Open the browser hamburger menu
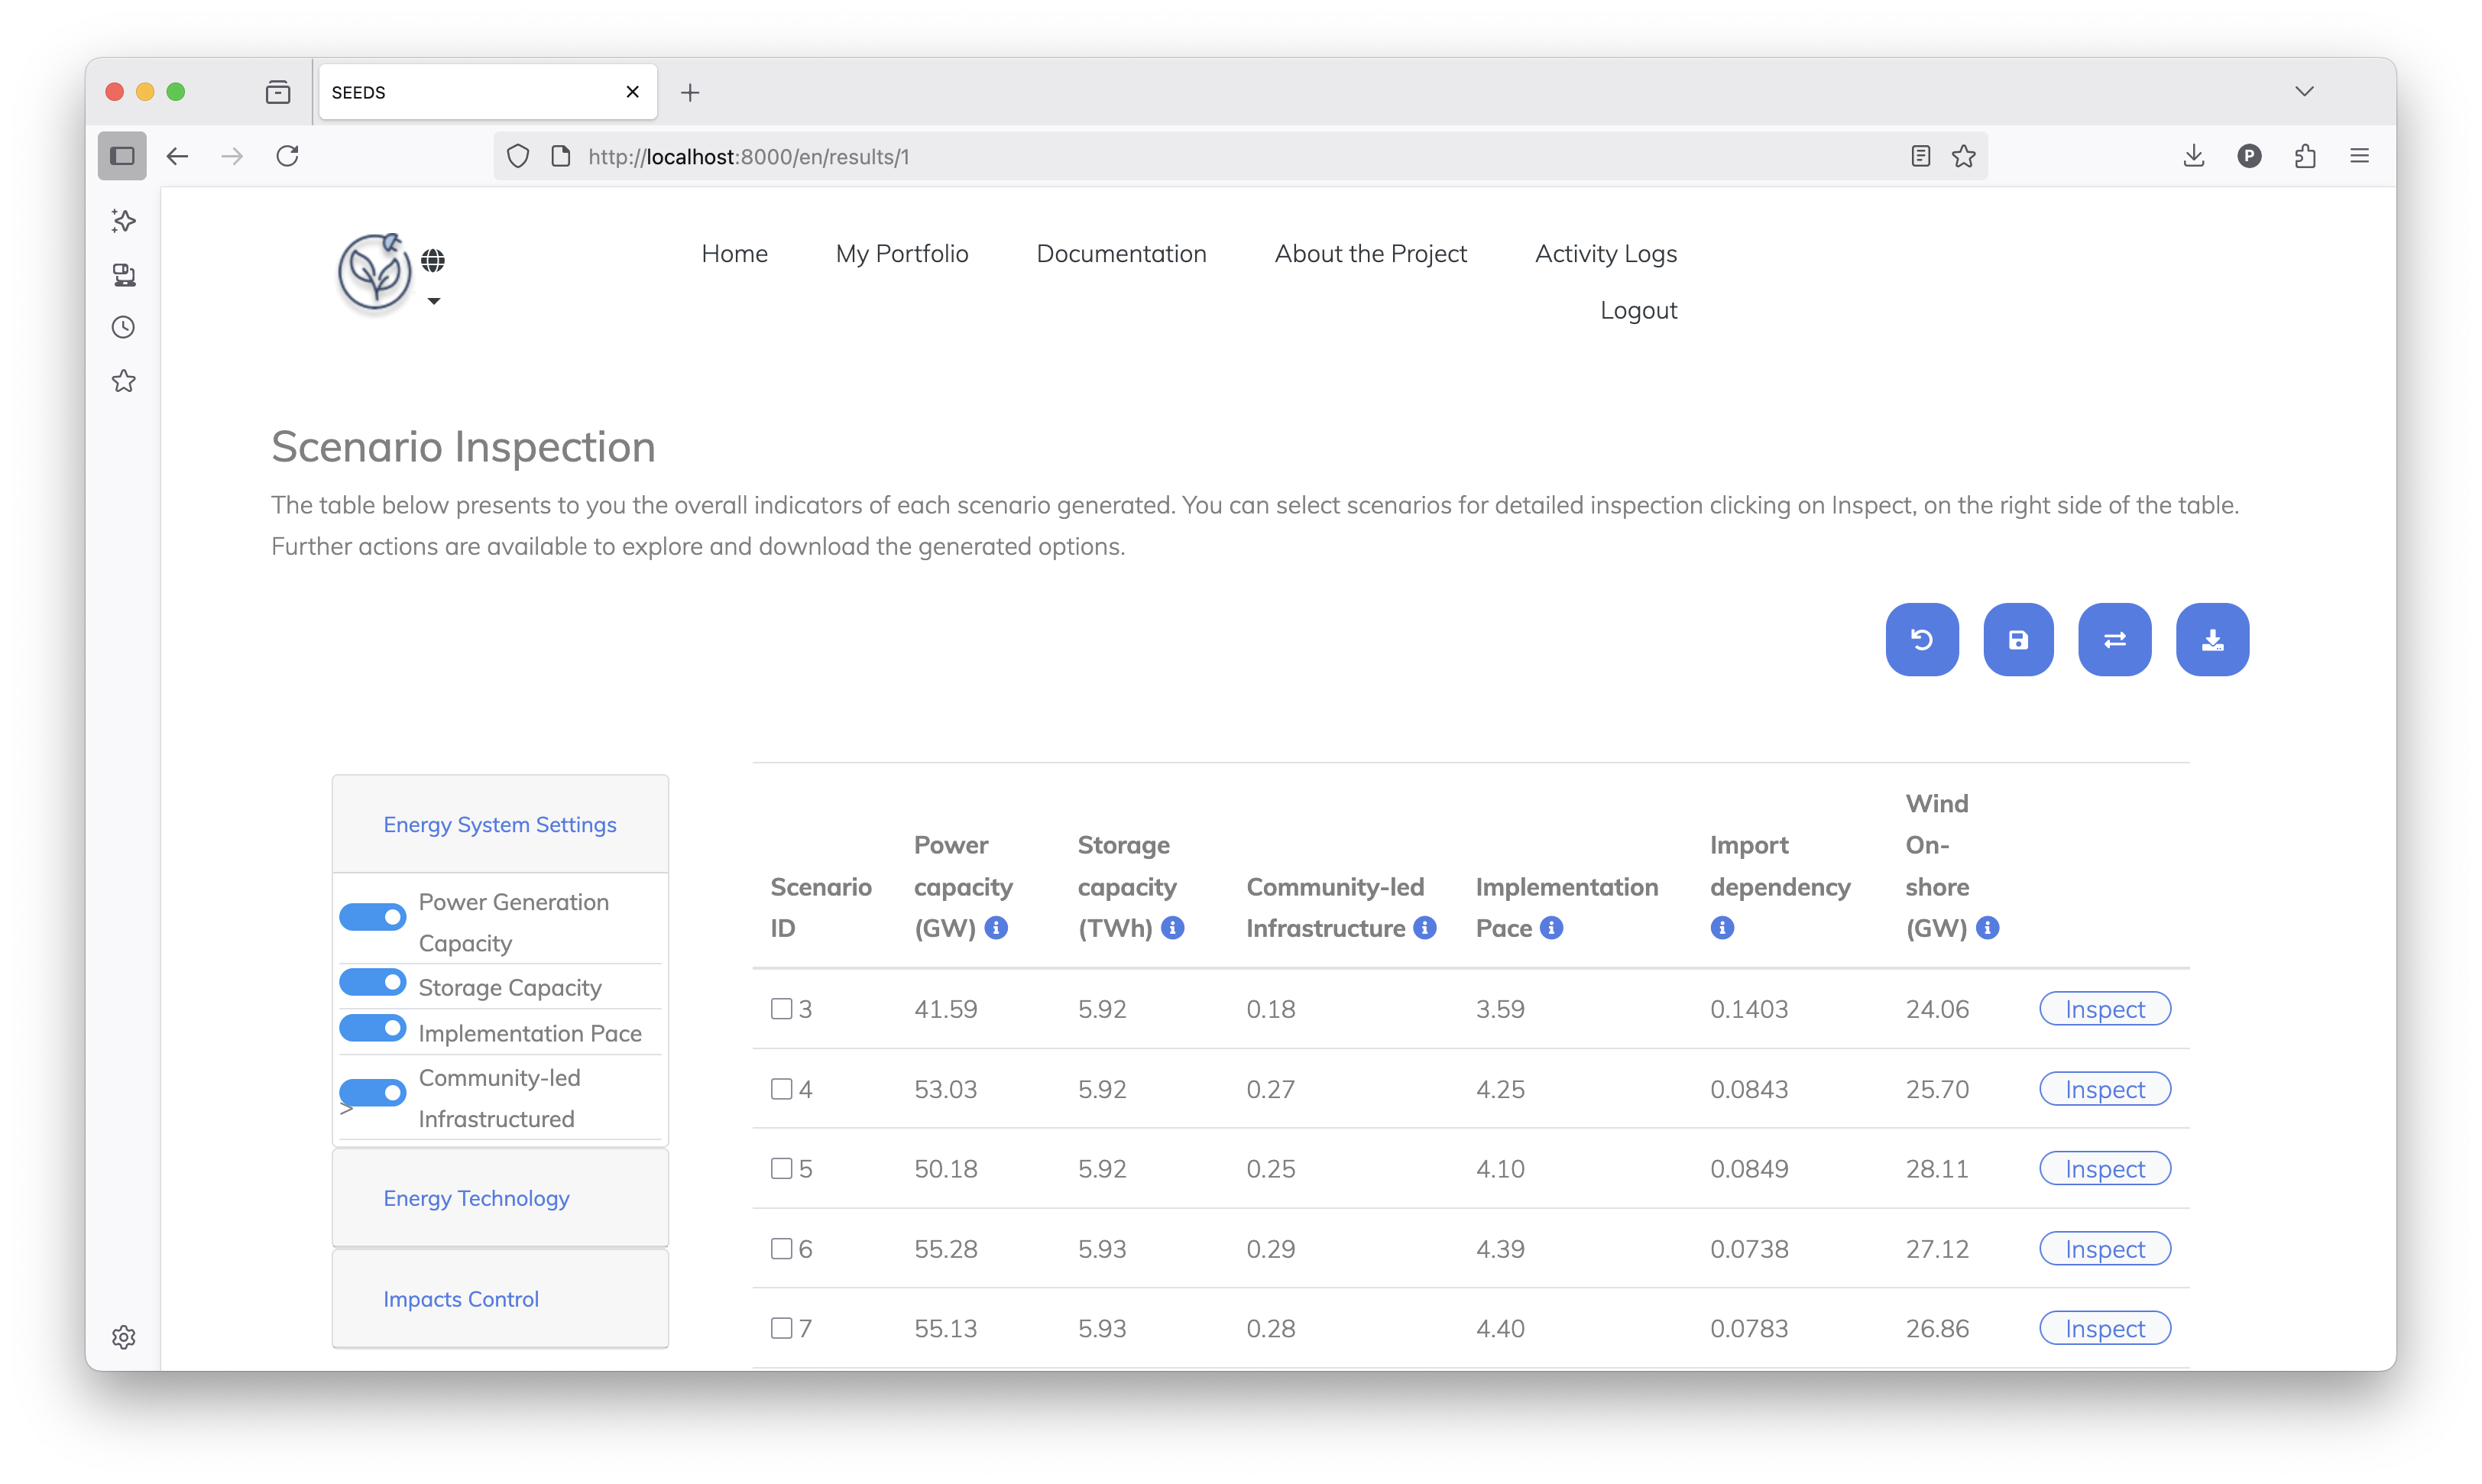2482x1484 pixels. pyautogui.click(x=2360, y=156)
